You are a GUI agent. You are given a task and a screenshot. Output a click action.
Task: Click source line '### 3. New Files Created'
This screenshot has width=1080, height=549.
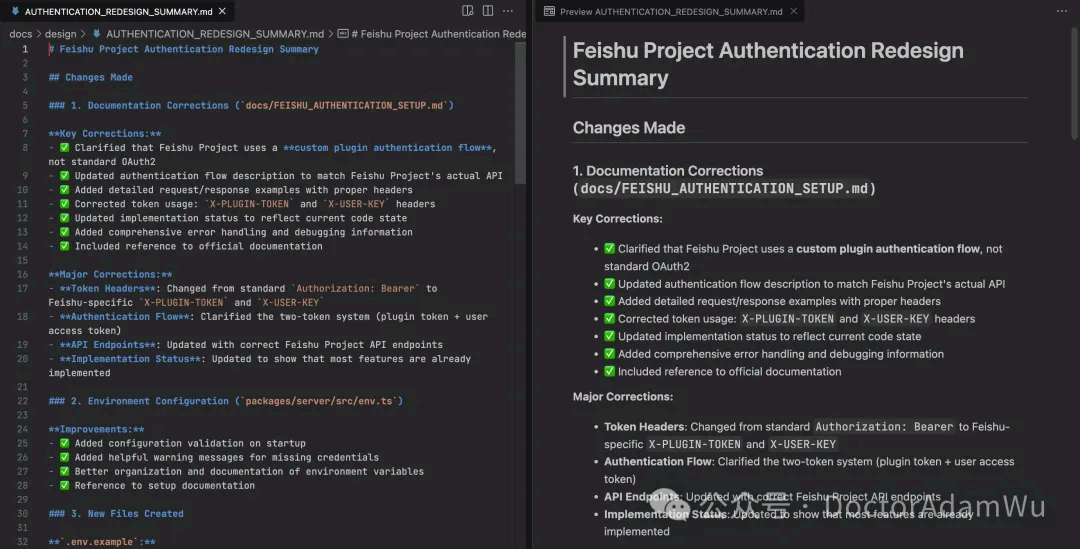[116, 513]
